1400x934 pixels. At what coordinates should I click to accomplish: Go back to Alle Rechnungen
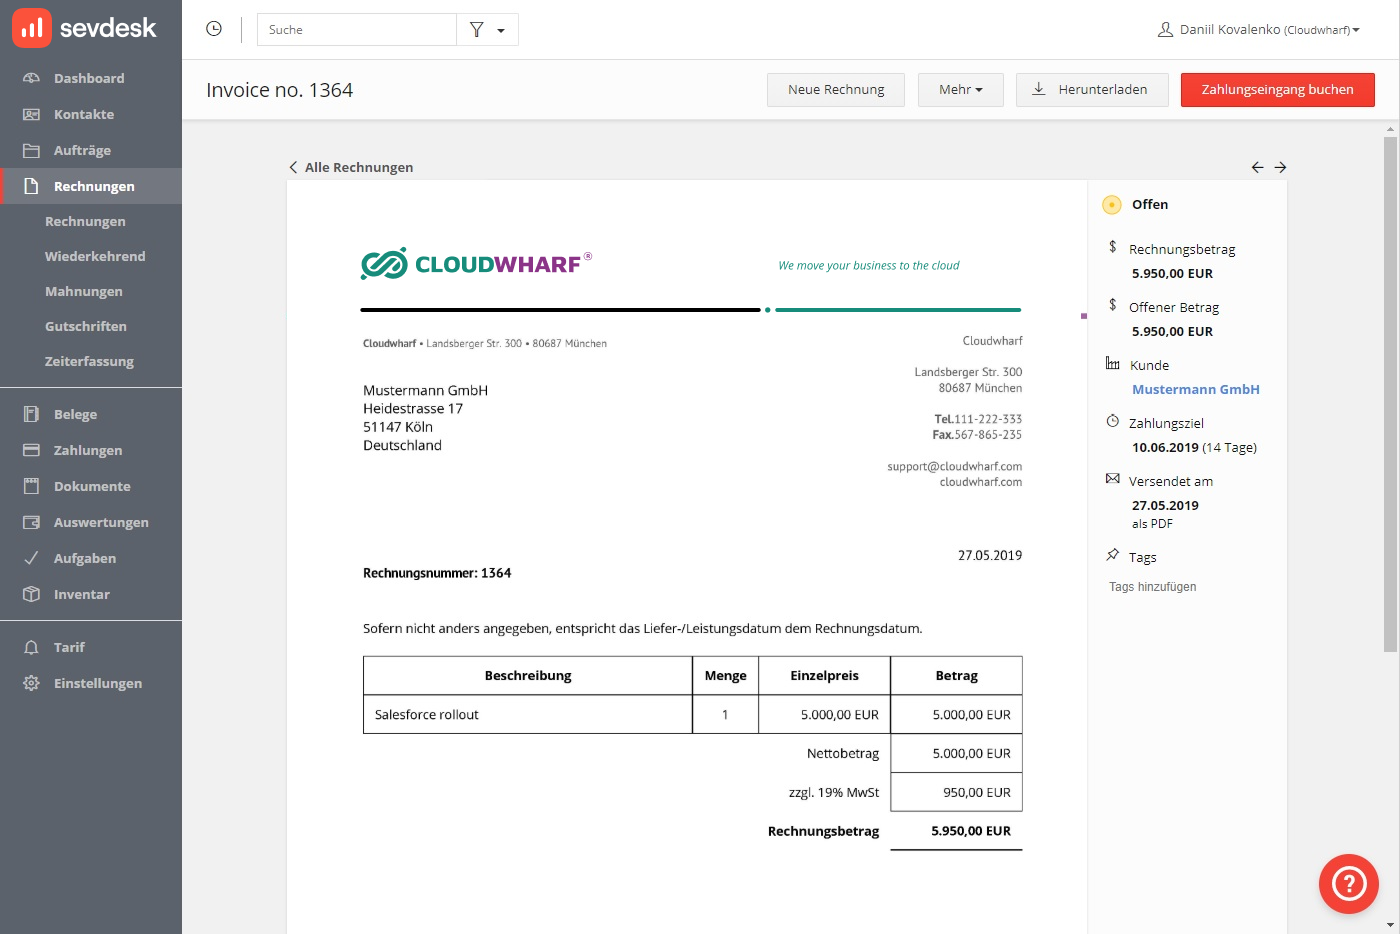point(351,167)
